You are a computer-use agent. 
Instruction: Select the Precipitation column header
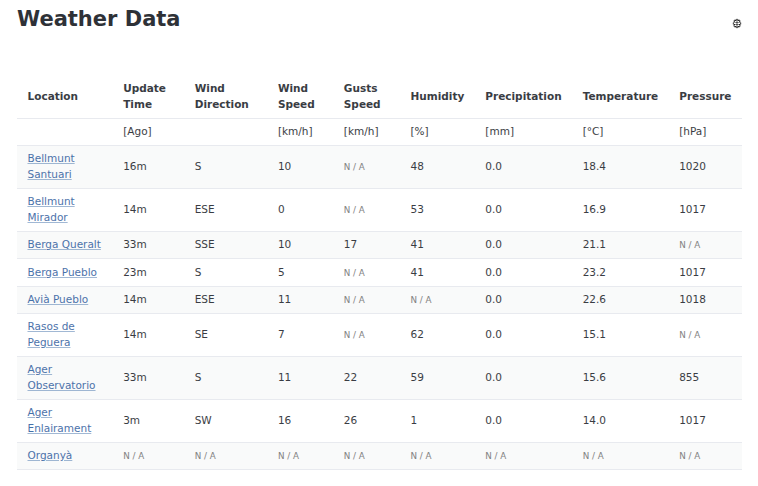pyautogui.click(x=523, y=96)
